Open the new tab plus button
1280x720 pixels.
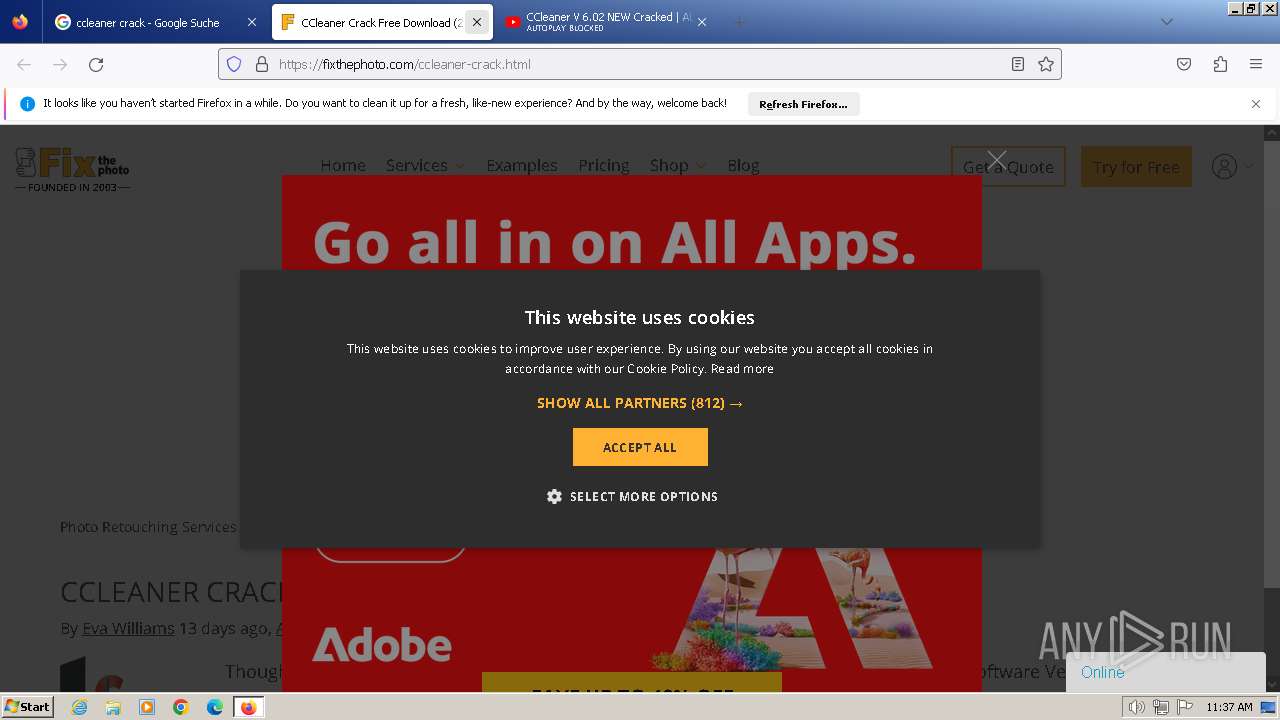(x=739, y=22)
